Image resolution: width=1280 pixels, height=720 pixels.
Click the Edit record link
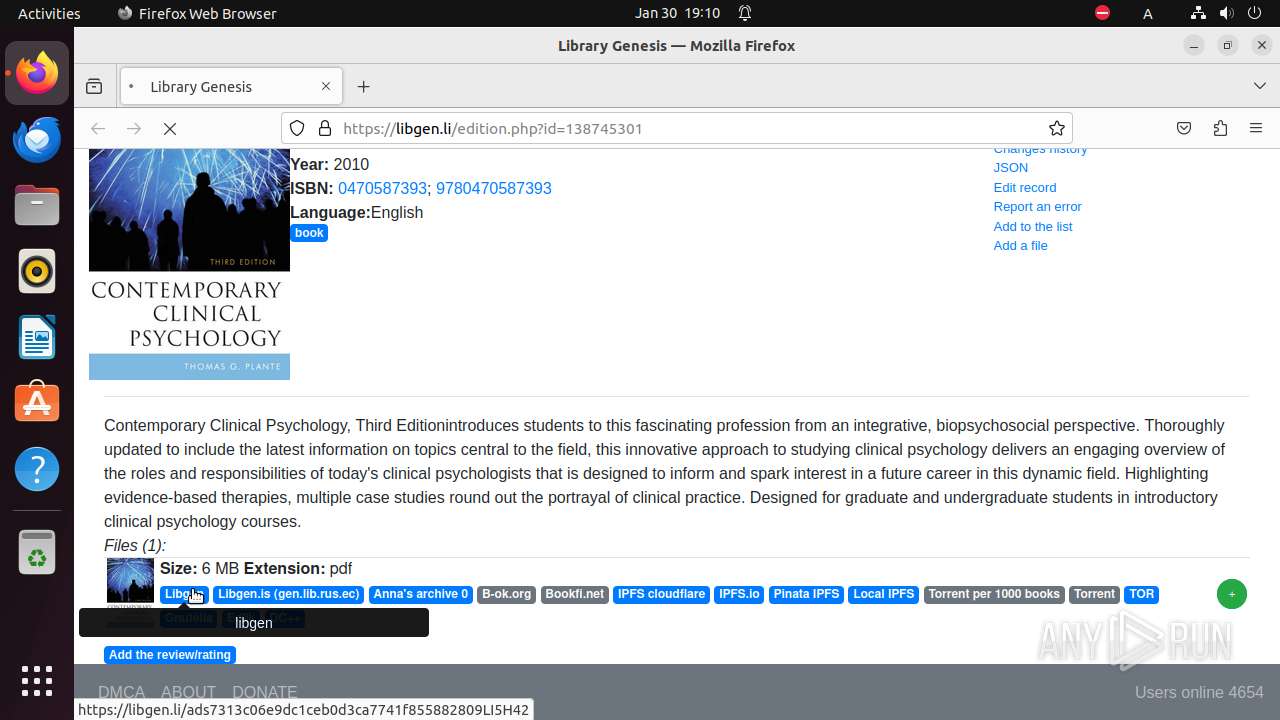pyautogui.click(x=1025, y=187)
